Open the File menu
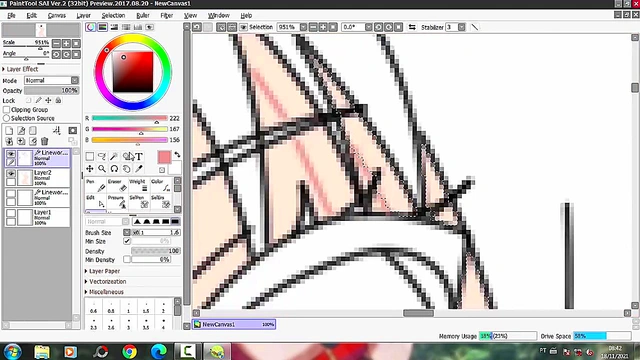 click(x=11, y=16)
